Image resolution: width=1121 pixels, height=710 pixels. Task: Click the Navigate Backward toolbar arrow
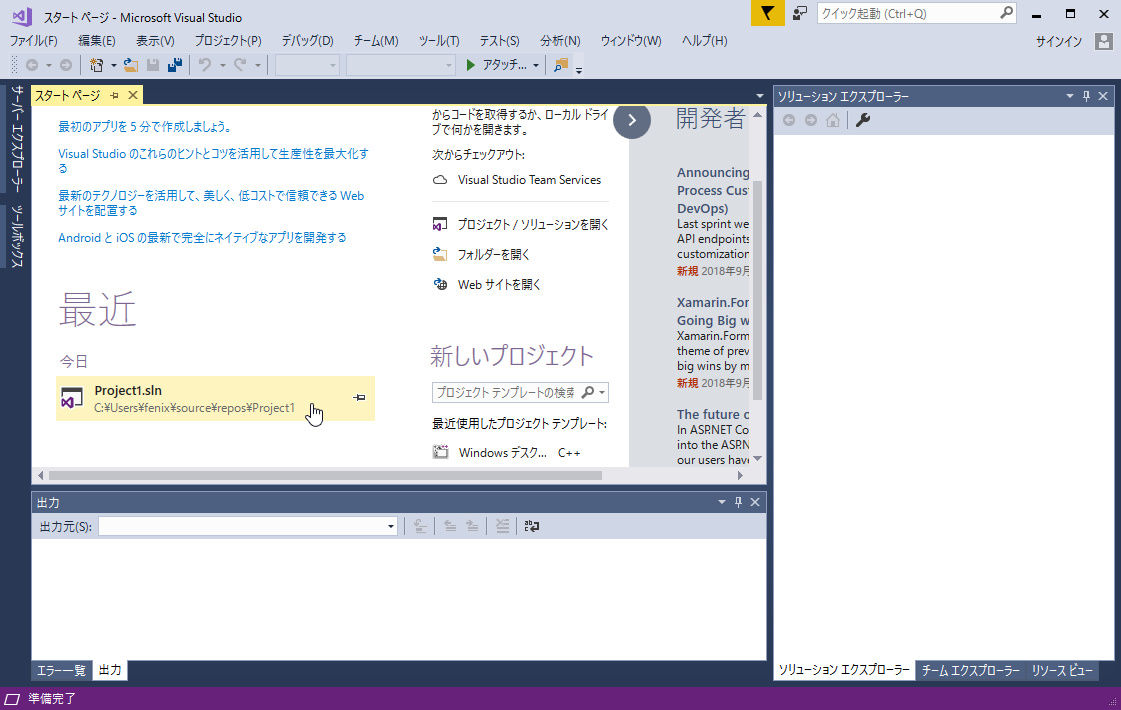(x=32, y=65)
